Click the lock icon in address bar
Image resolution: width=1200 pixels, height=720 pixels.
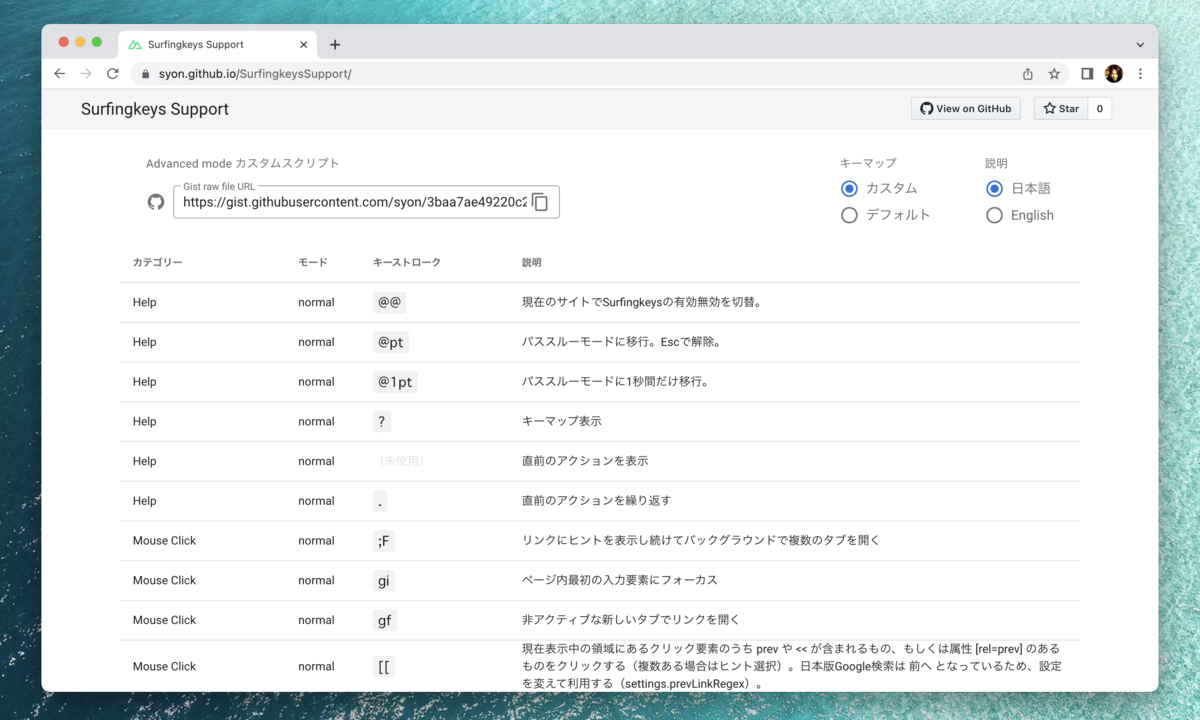point(146,74)
